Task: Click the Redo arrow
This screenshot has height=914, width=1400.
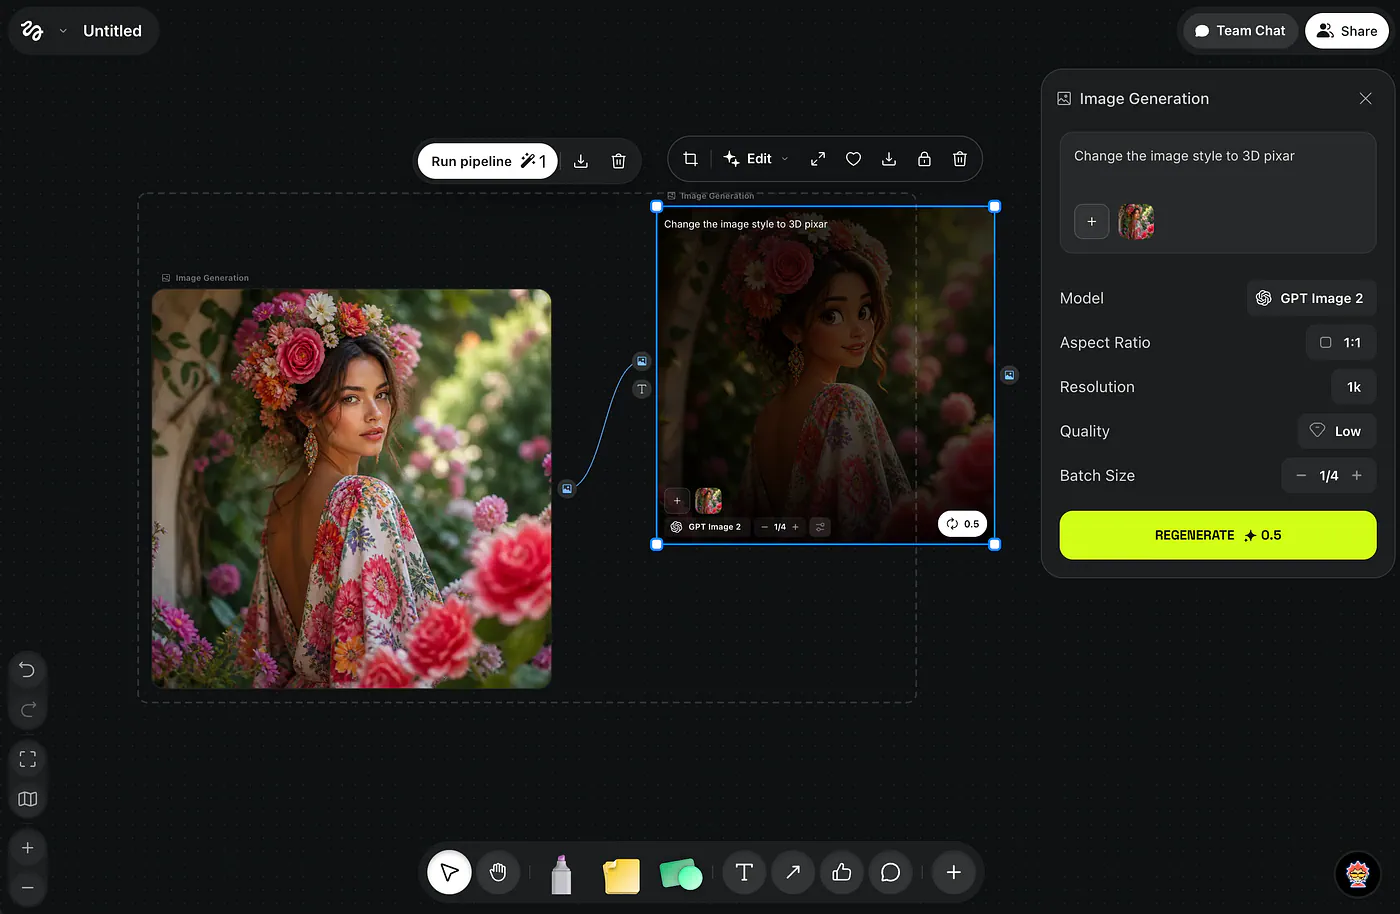Action: point(28,710)
